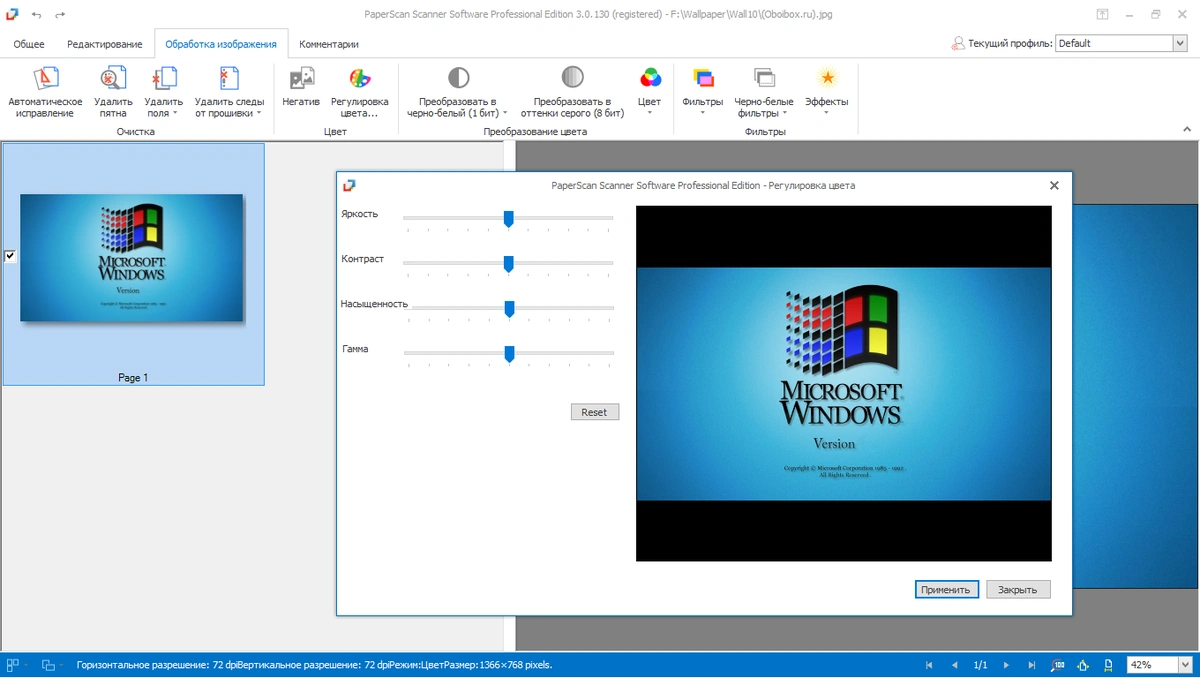Close the Регулировка цвета dialog

pyautogui.click(x=1054, y=185)
